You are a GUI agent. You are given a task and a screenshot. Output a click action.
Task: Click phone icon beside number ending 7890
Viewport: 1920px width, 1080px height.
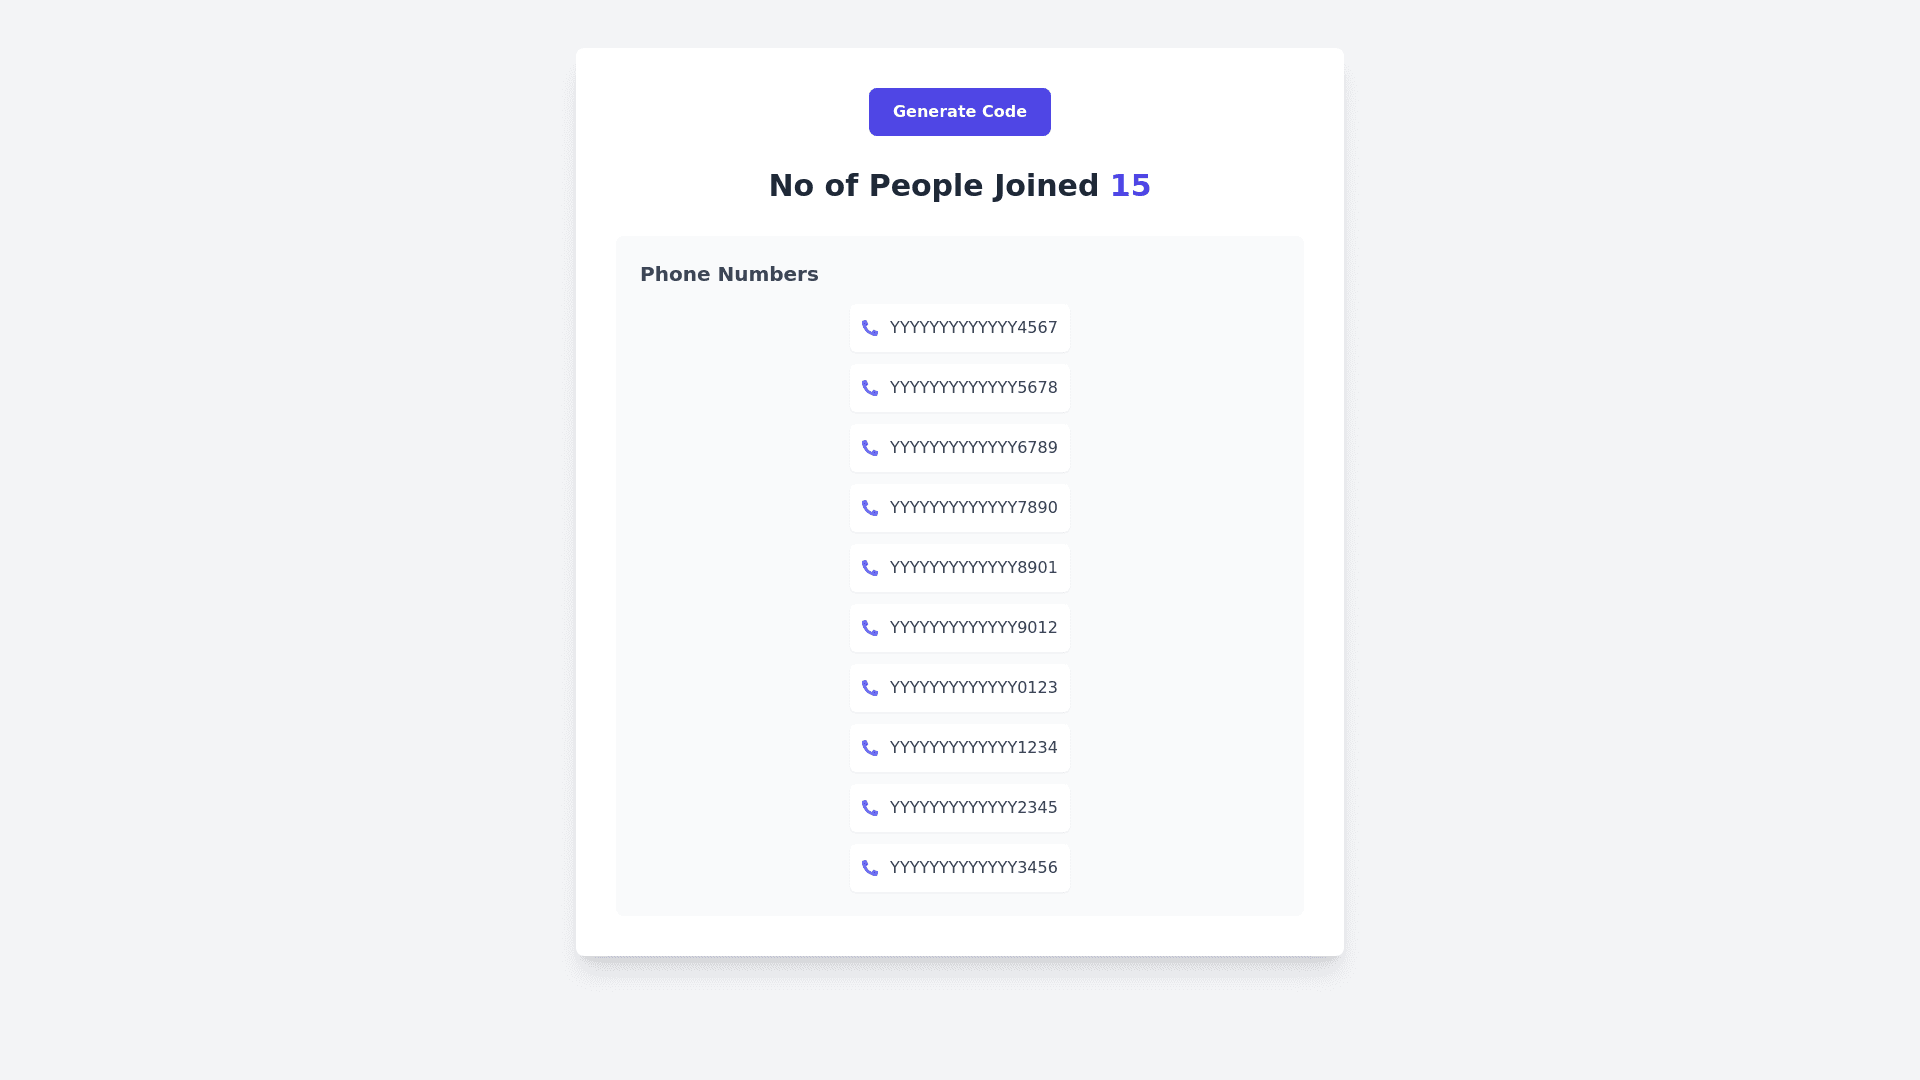click(x=870, y=508)
